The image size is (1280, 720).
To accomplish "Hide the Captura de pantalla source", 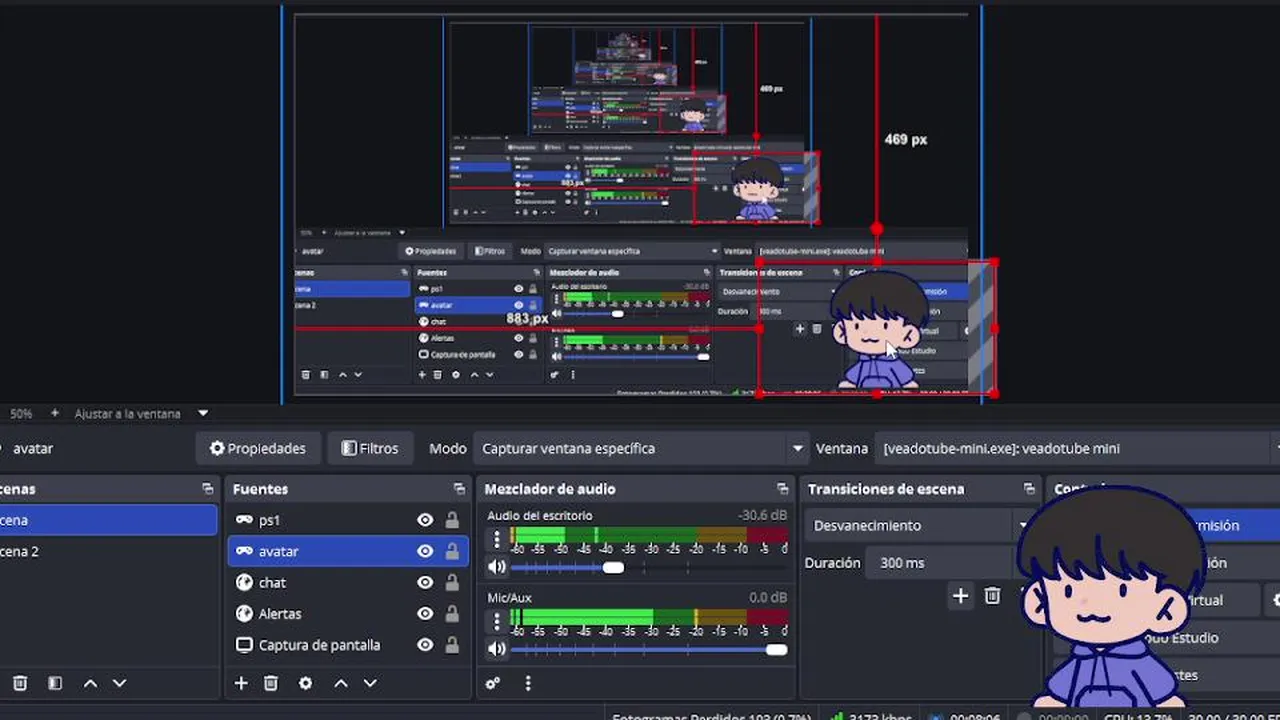I will [425, 645].
